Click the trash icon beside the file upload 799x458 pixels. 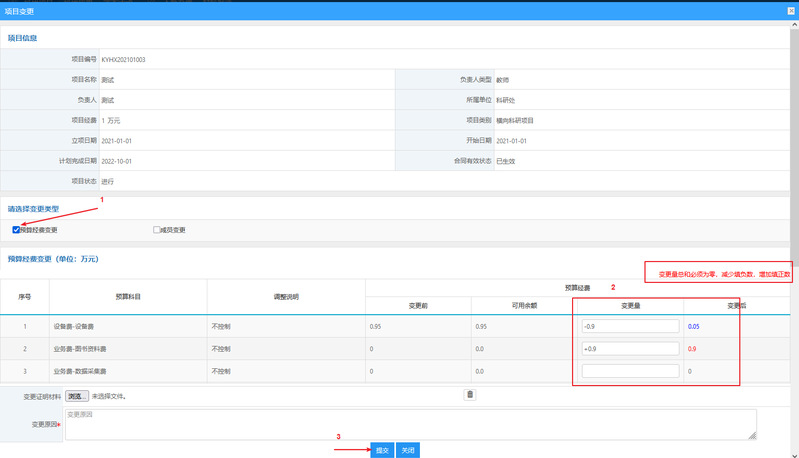pos(469,395)
